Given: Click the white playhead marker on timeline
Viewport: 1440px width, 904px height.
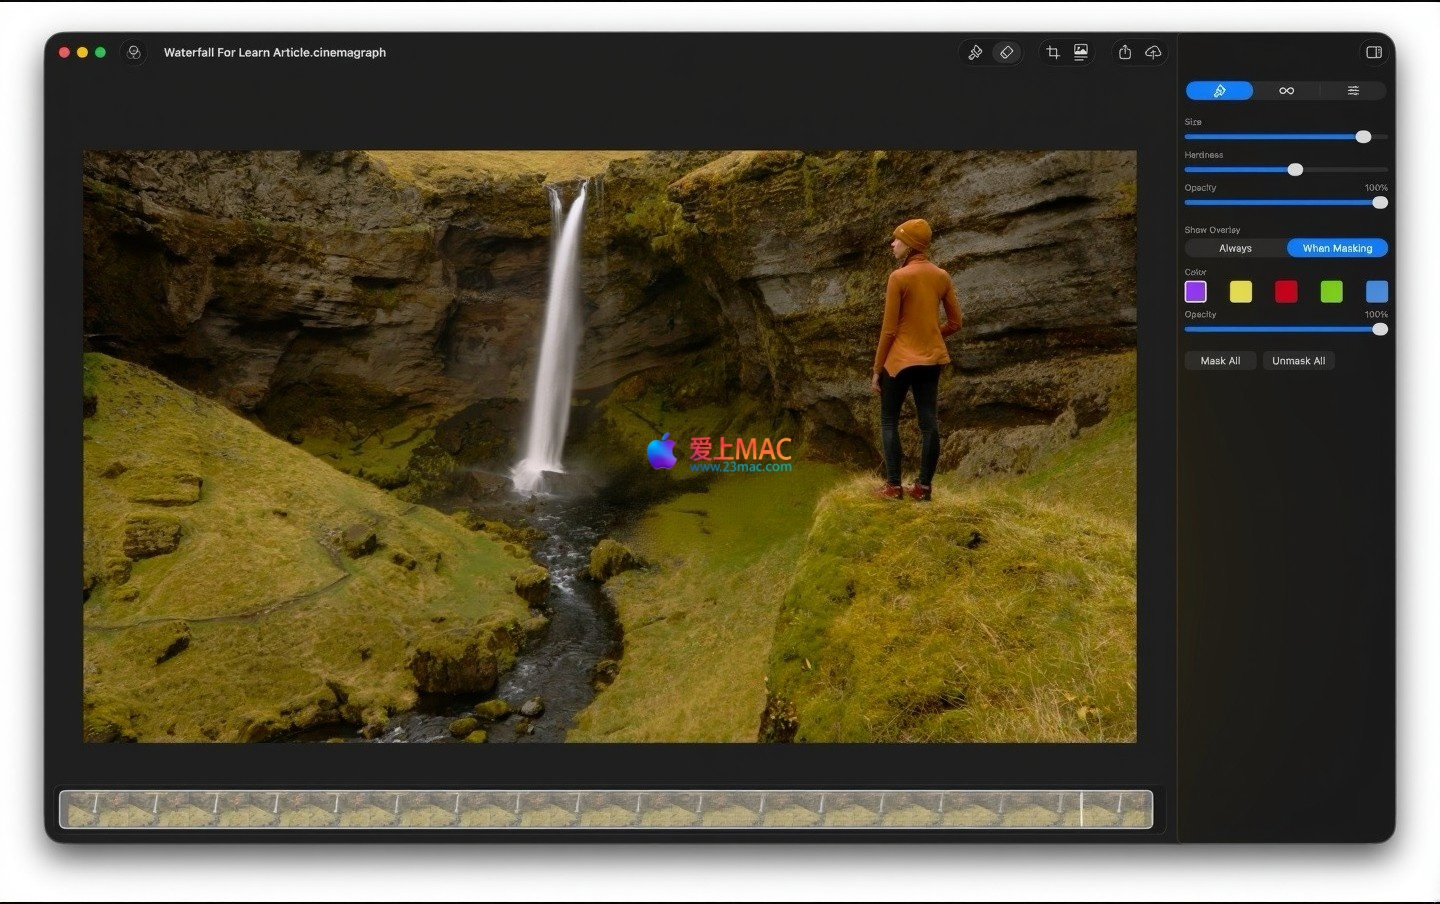Looking at the screenshot, I should [x=1081, y=809].
